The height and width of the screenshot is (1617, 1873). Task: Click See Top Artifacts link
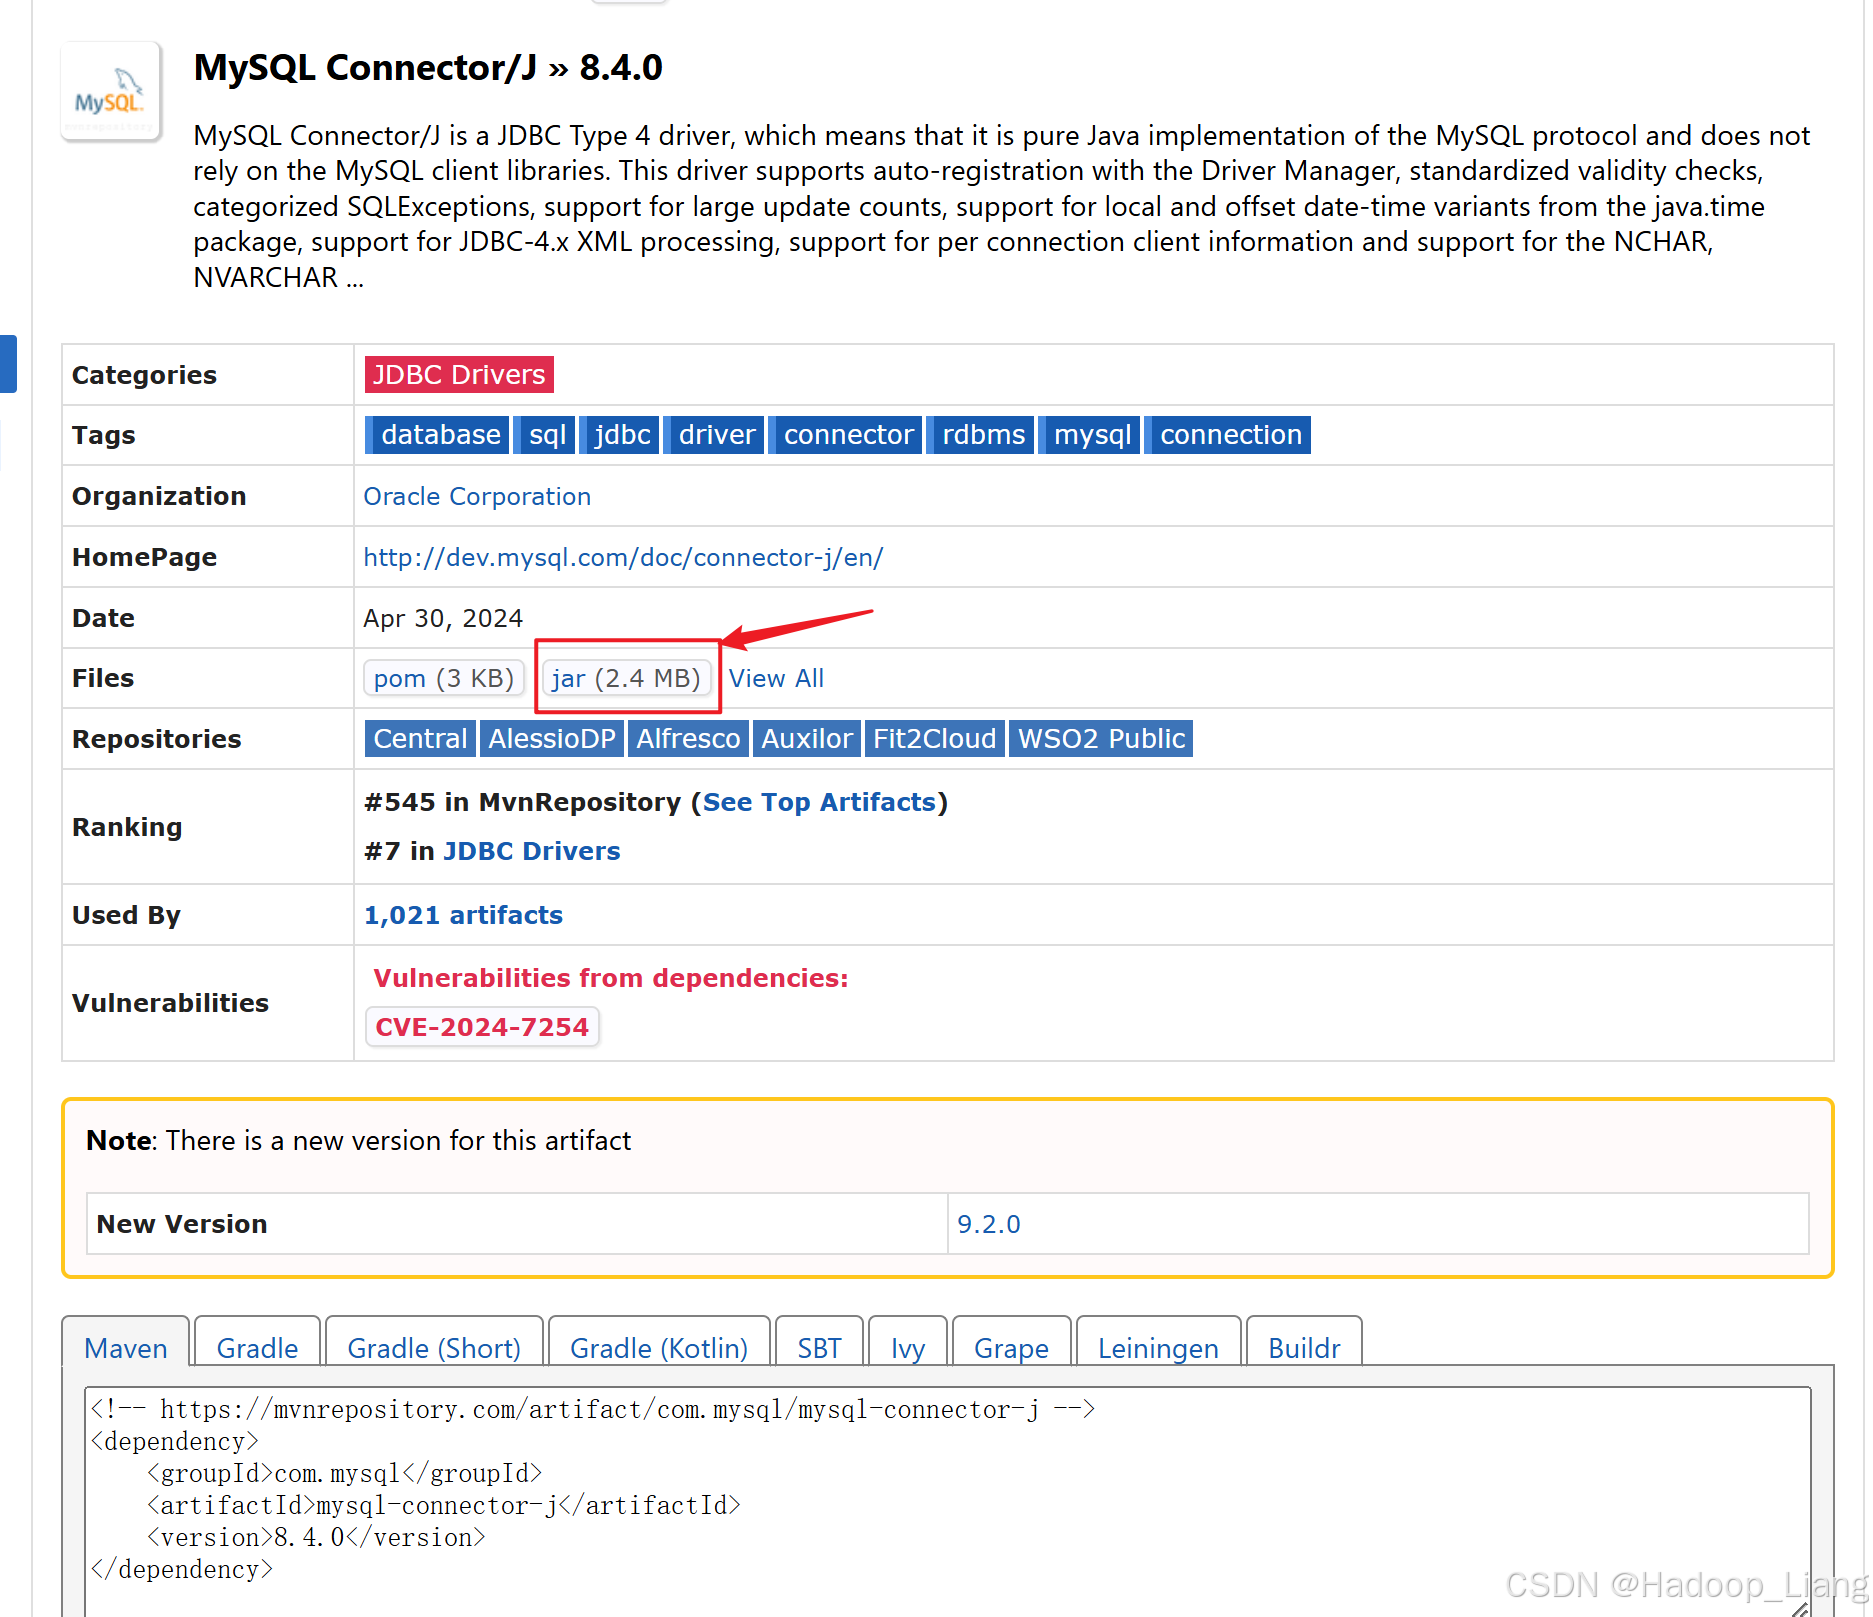[x=819, y=802]
